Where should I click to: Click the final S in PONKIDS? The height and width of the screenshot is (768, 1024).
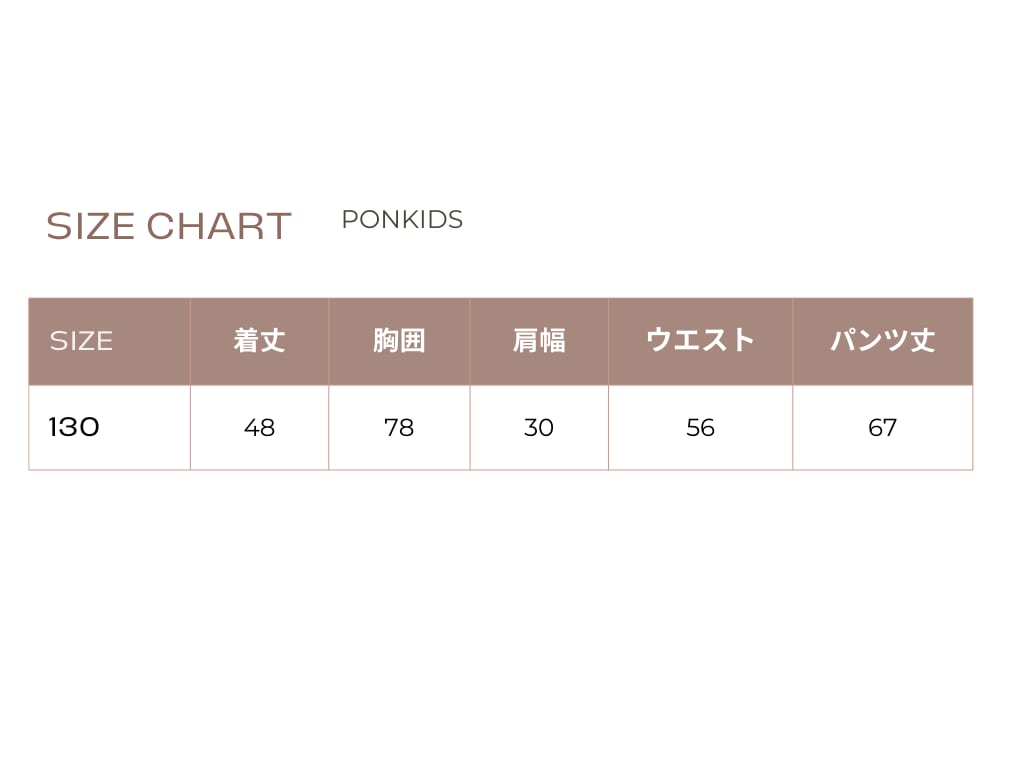456,220
